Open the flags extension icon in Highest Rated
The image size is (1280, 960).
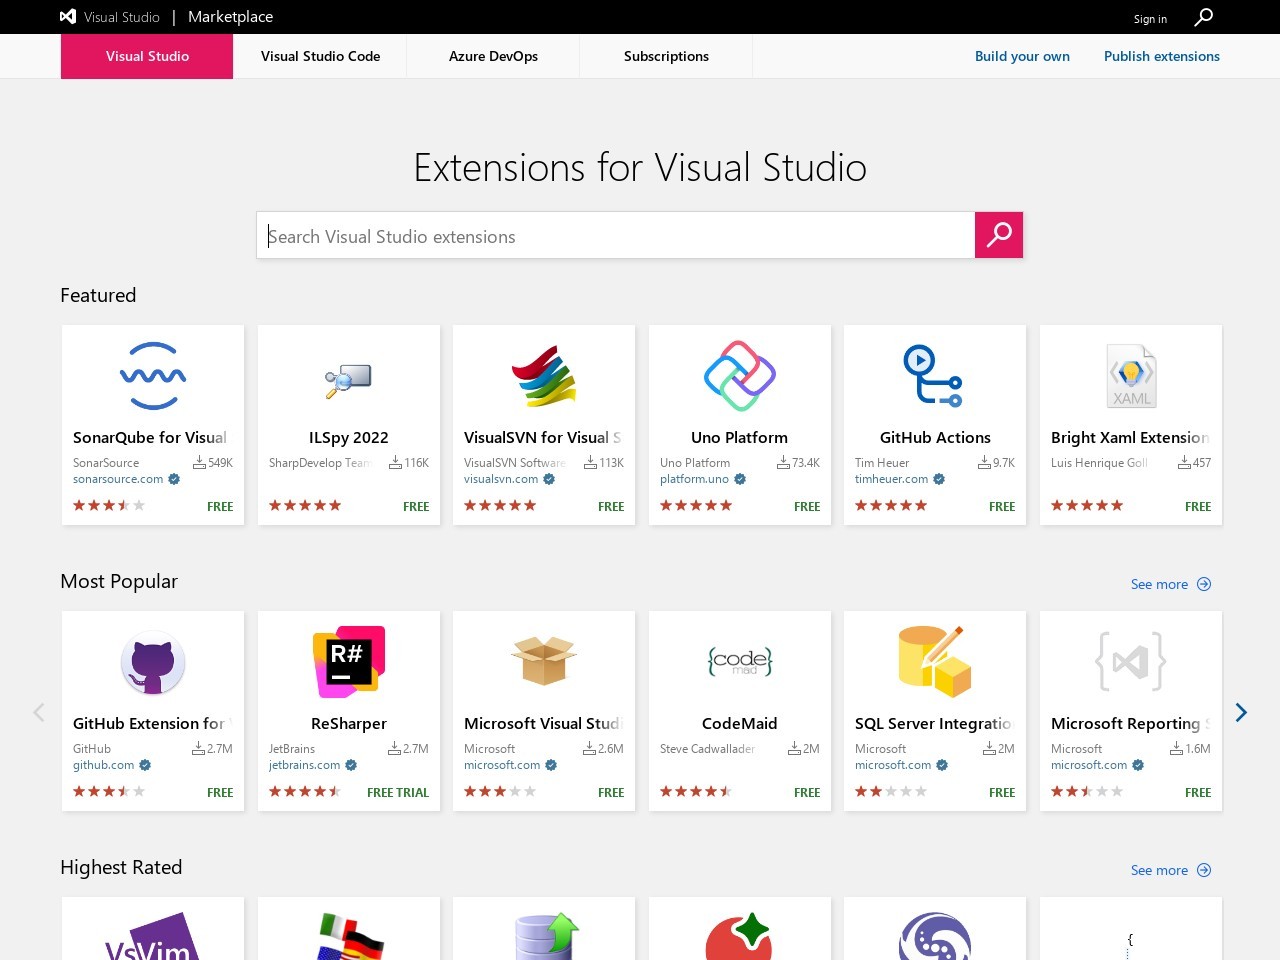click(x=349, y=937)
